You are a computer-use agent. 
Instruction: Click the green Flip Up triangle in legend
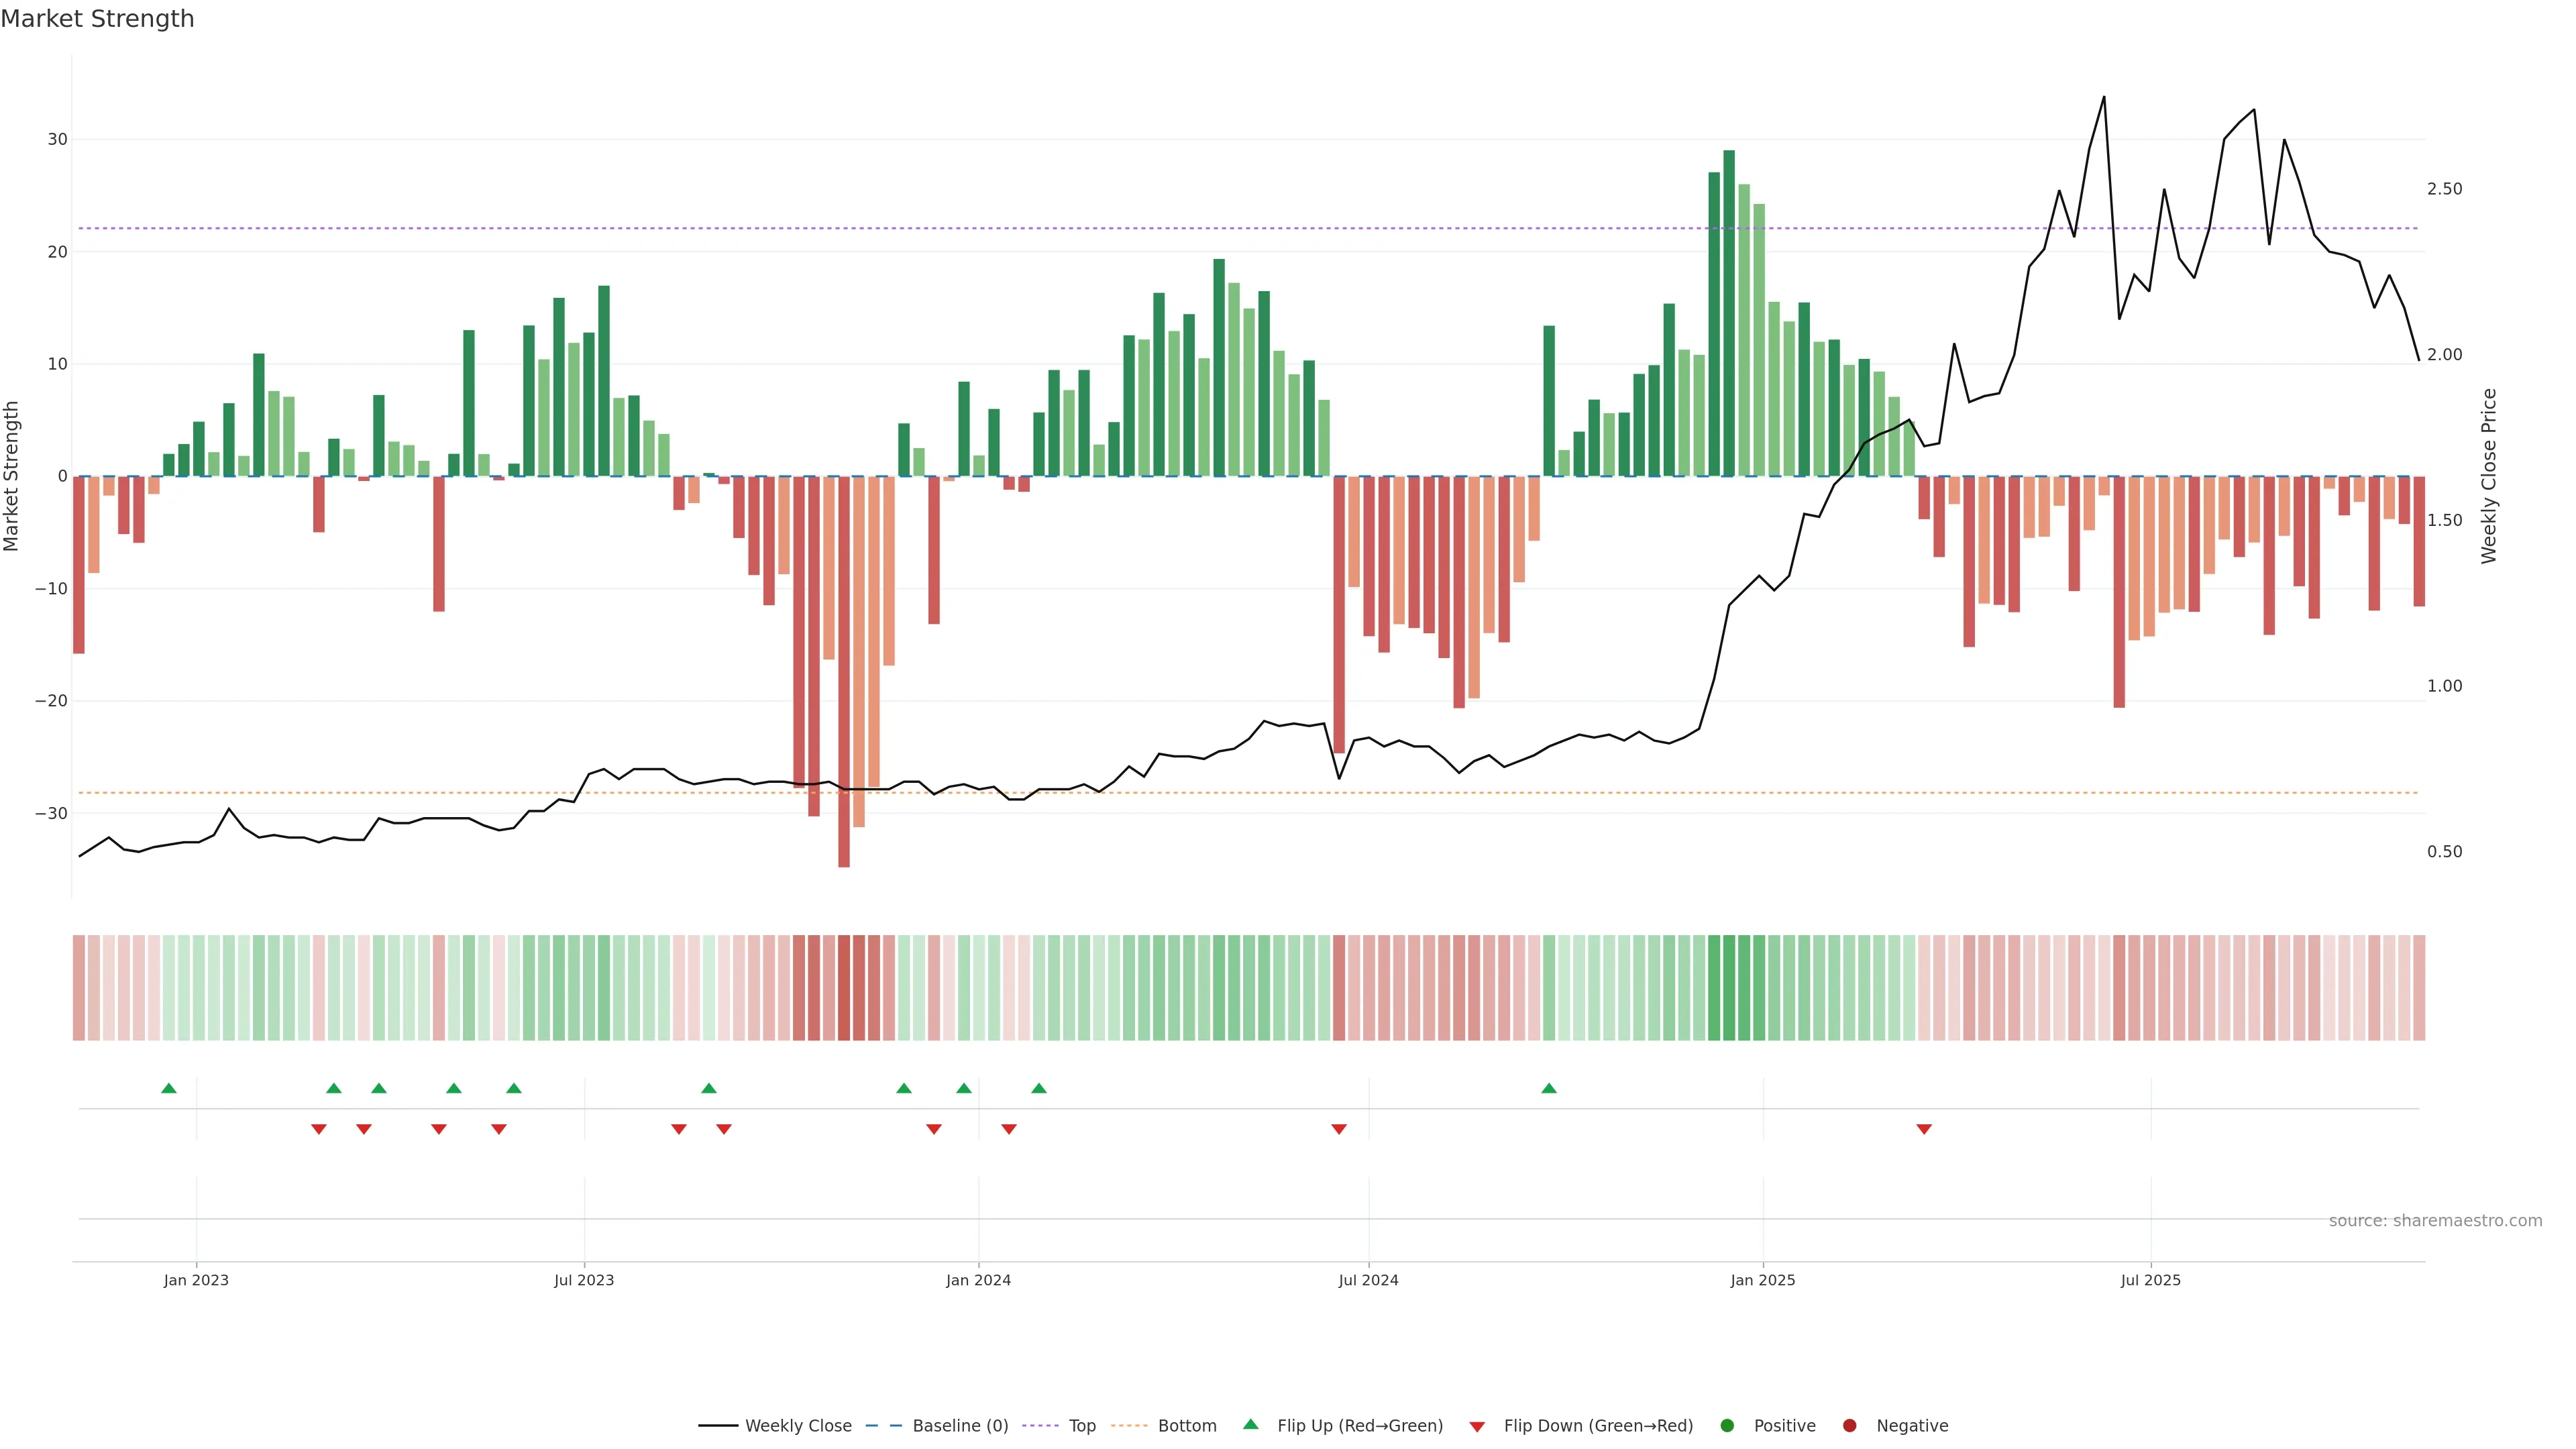[1250, 1424]
